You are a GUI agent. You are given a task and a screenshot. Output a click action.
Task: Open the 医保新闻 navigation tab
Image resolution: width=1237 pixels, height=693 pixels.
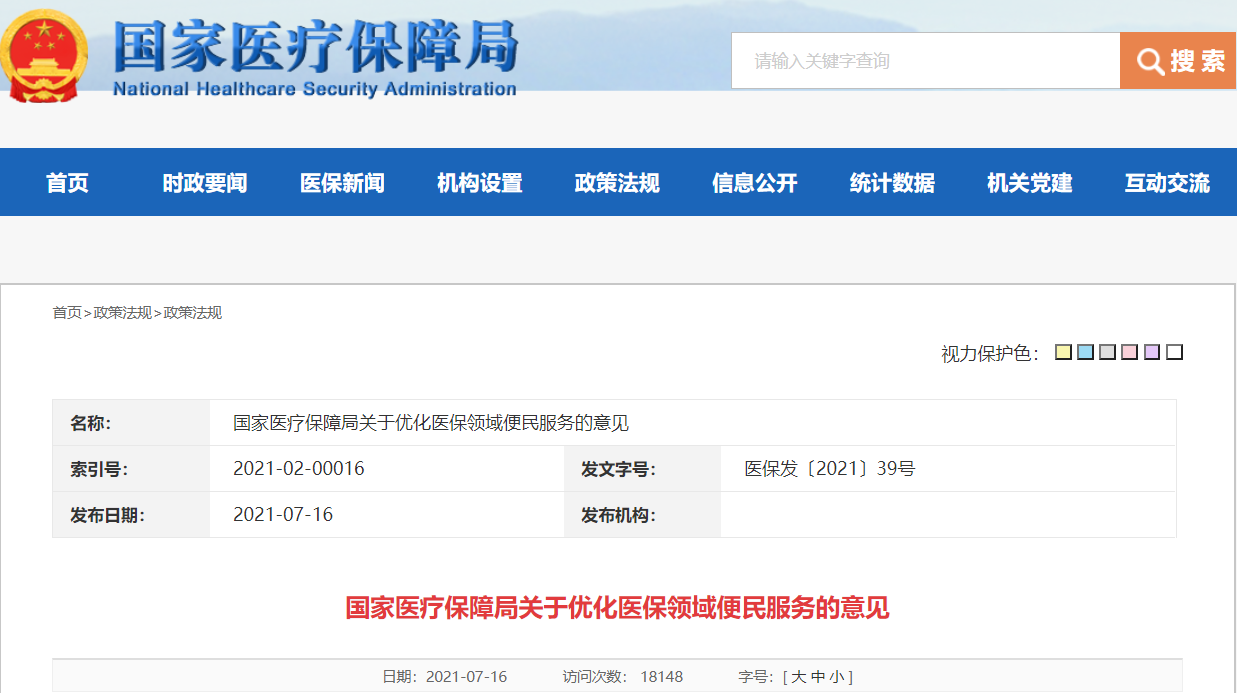343,182
